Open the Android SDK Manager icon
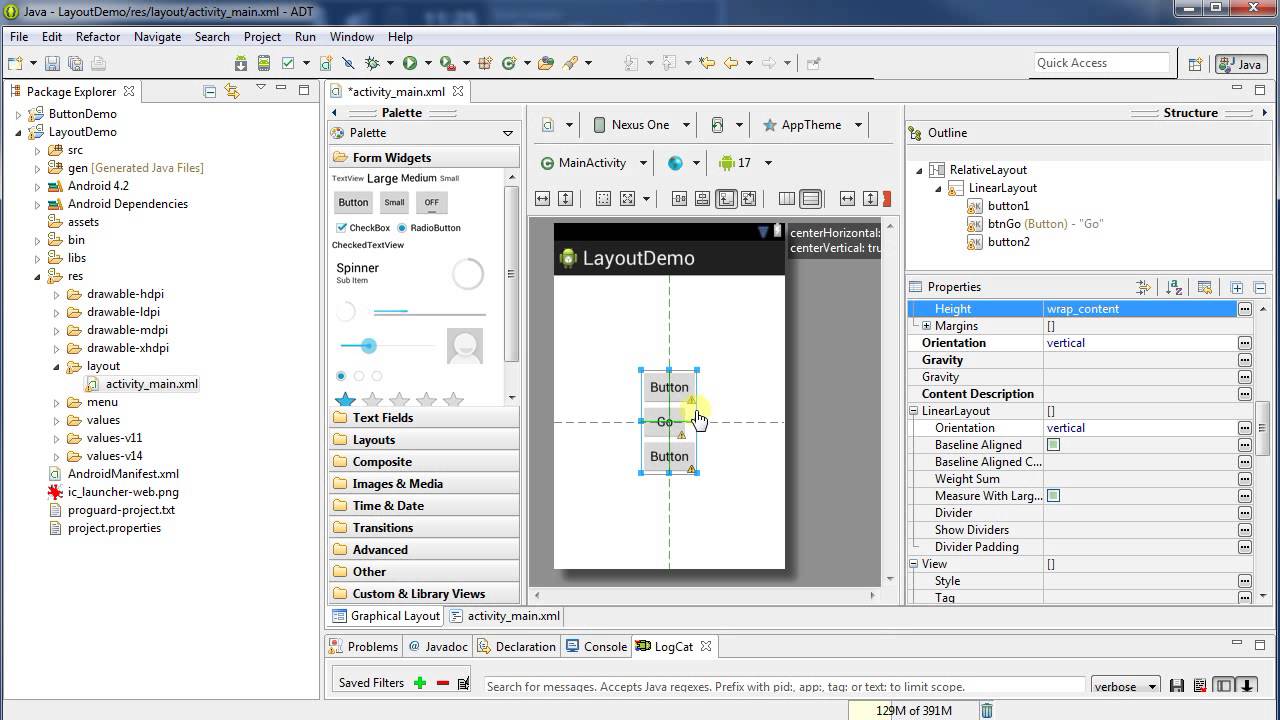This screenshot has height=720, width=1280. tap(241, 63)
